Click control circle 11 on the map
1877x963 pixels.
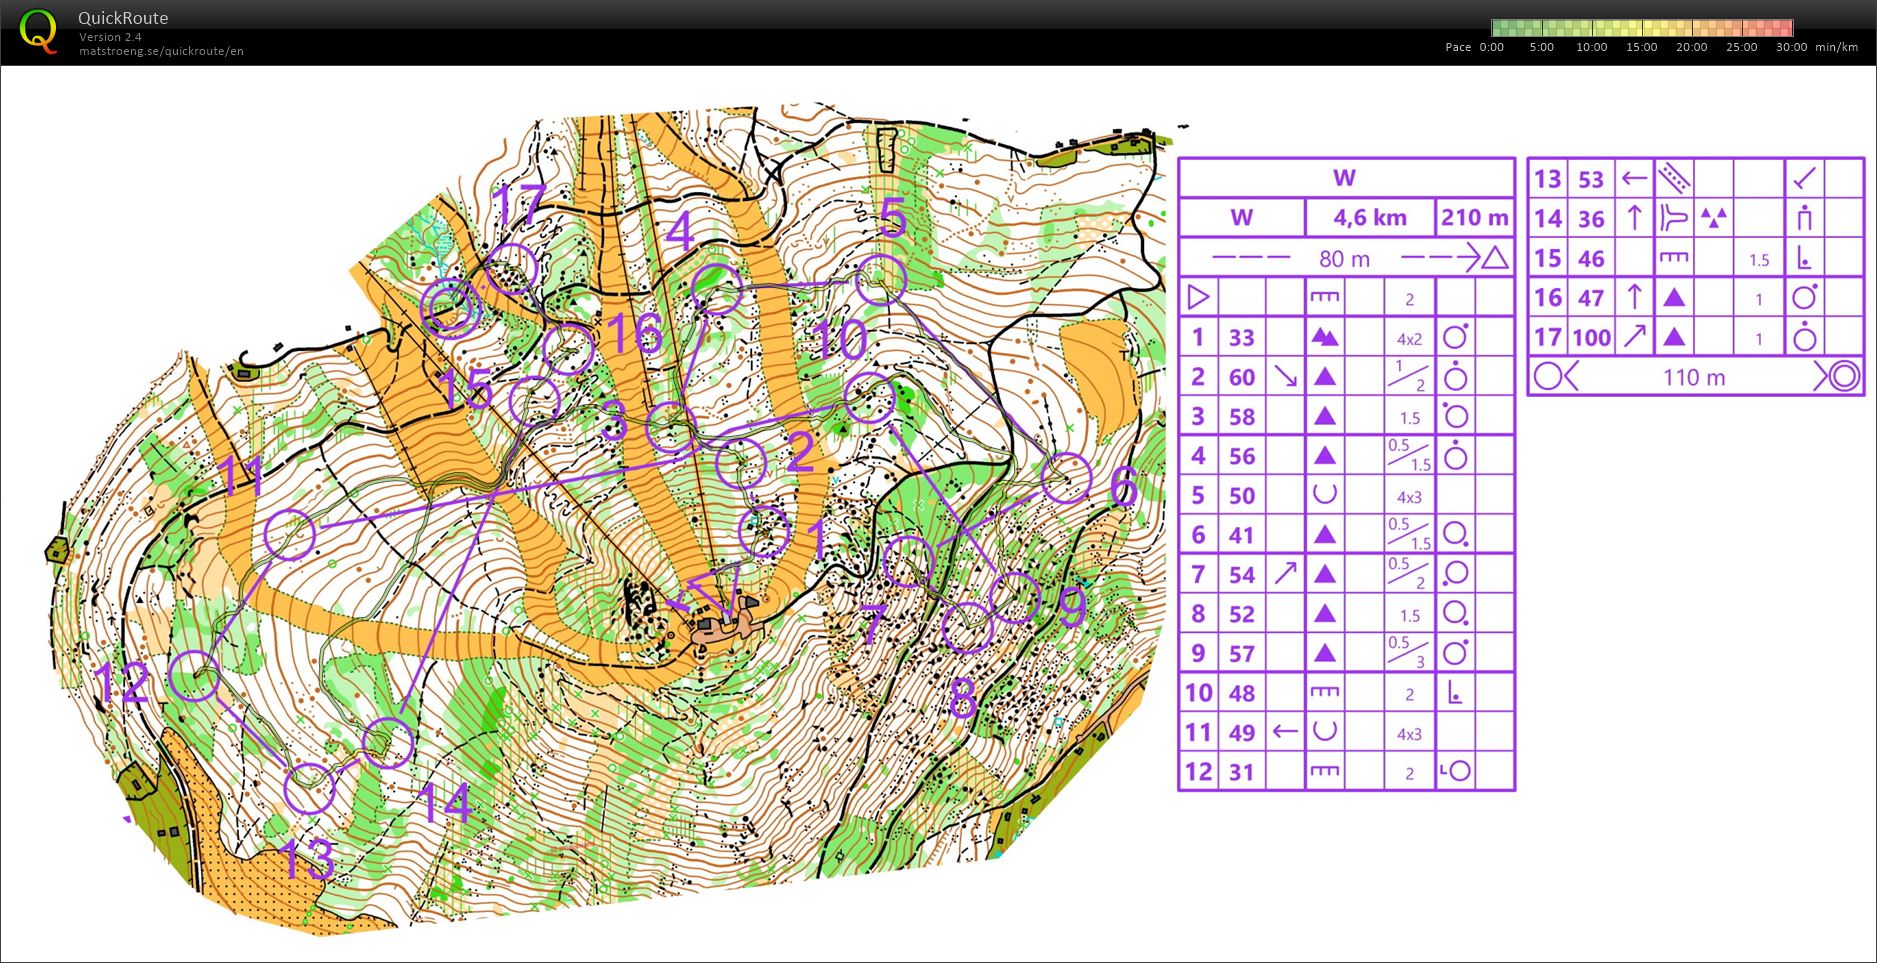tap(290, 534)
